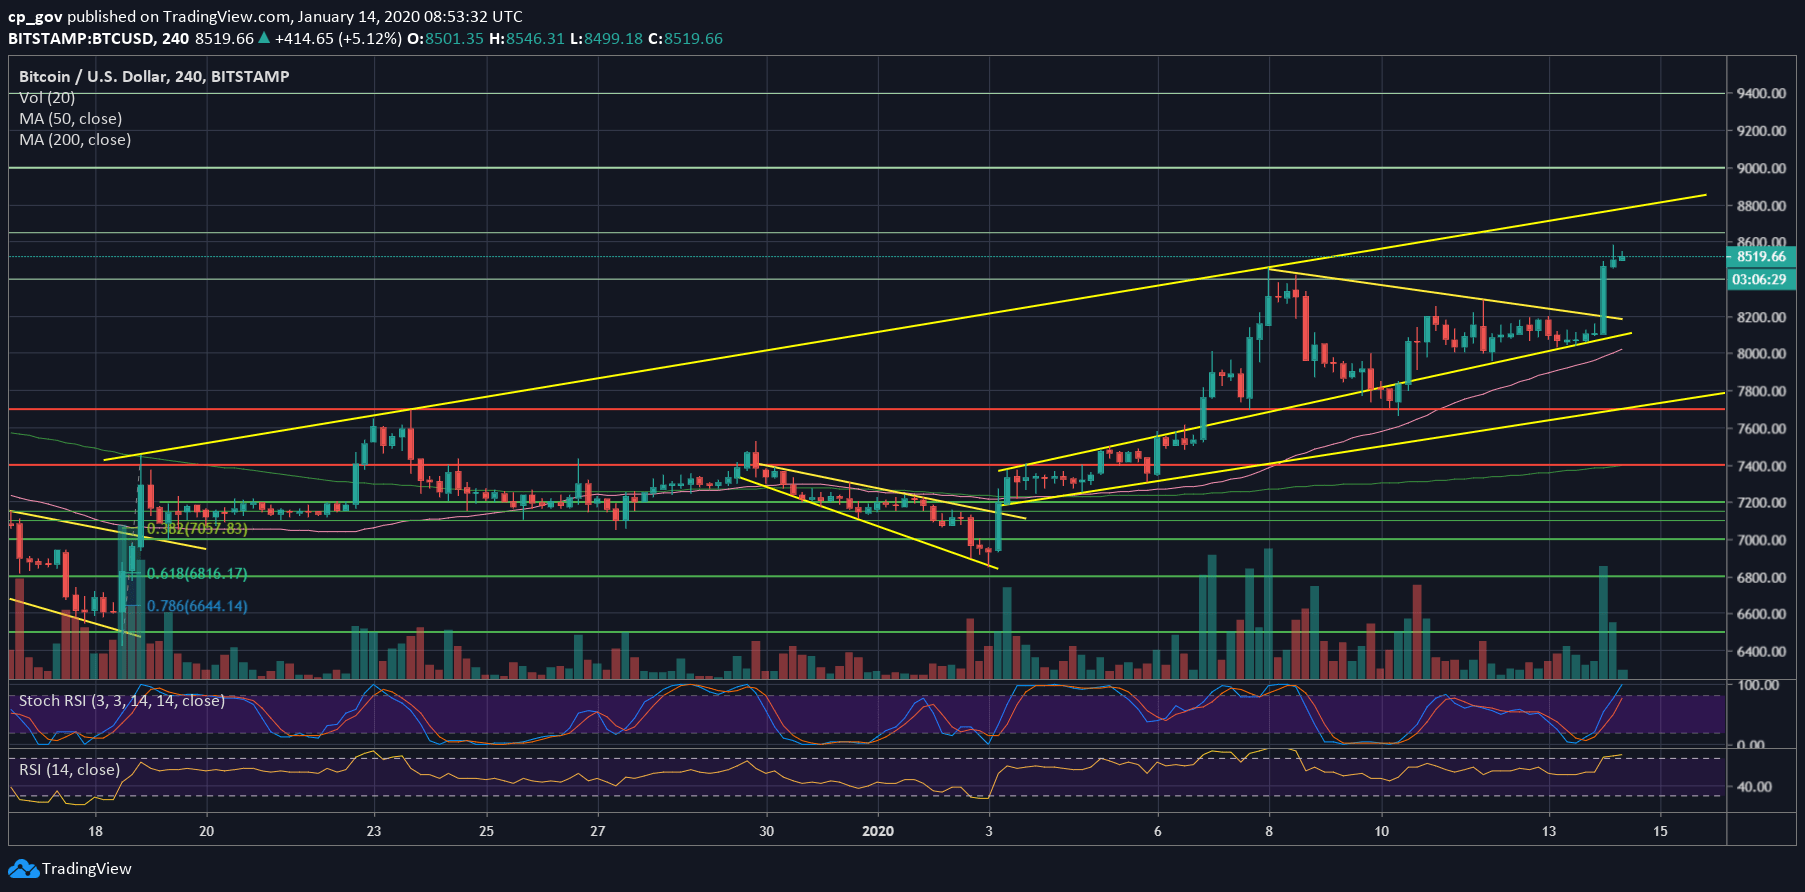Click date 18 on the time axis
This screenshot has width=1805, height=892.
pos(95,831)
